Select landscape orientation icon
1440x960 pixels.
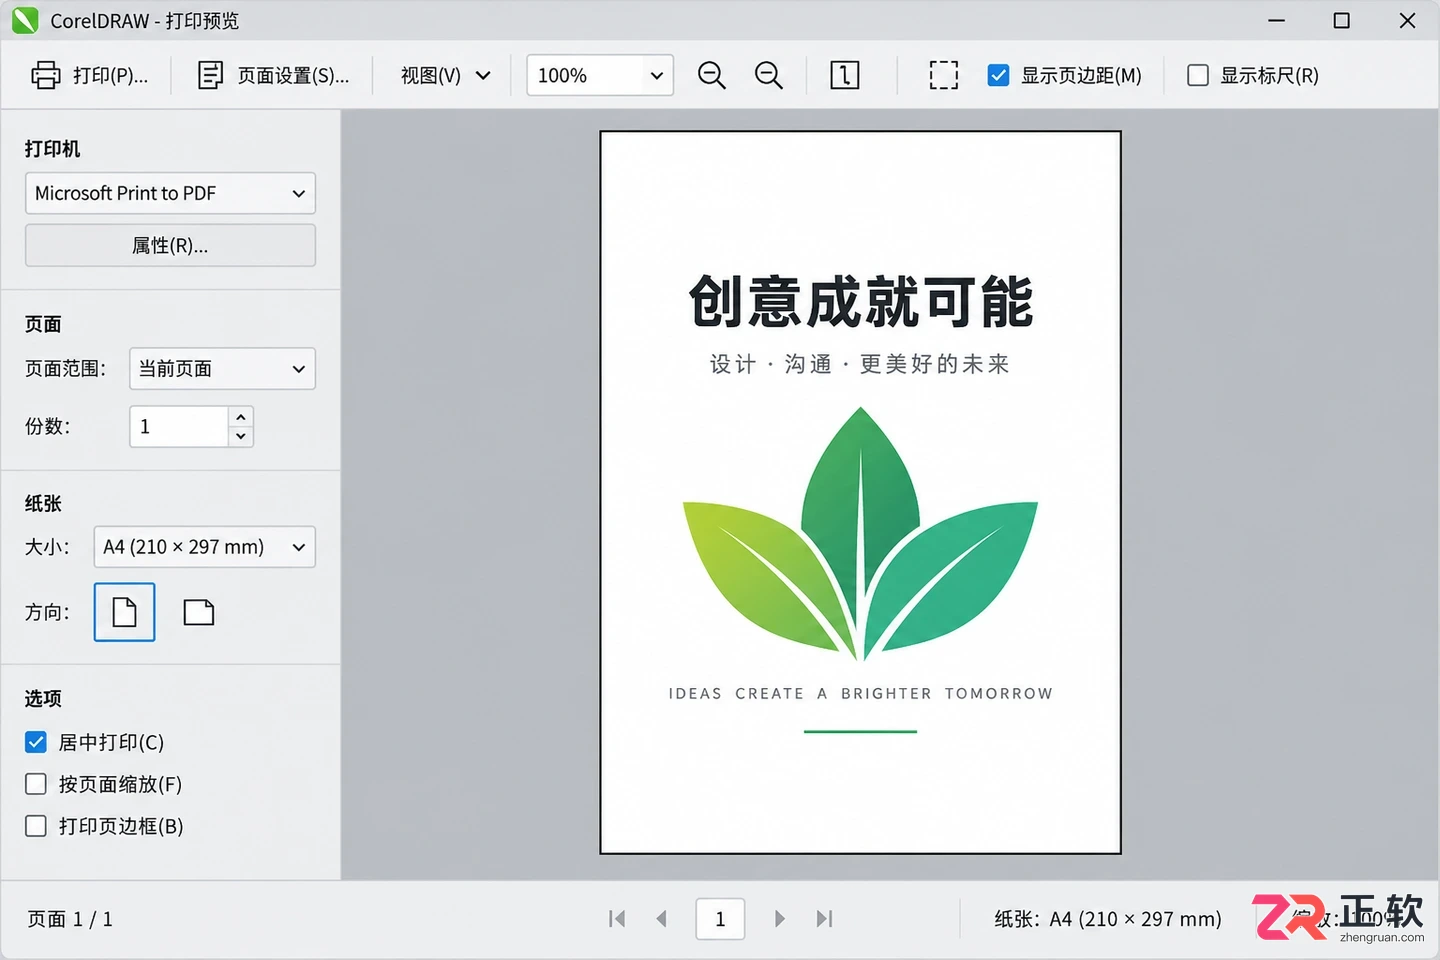tap(199, 612)
